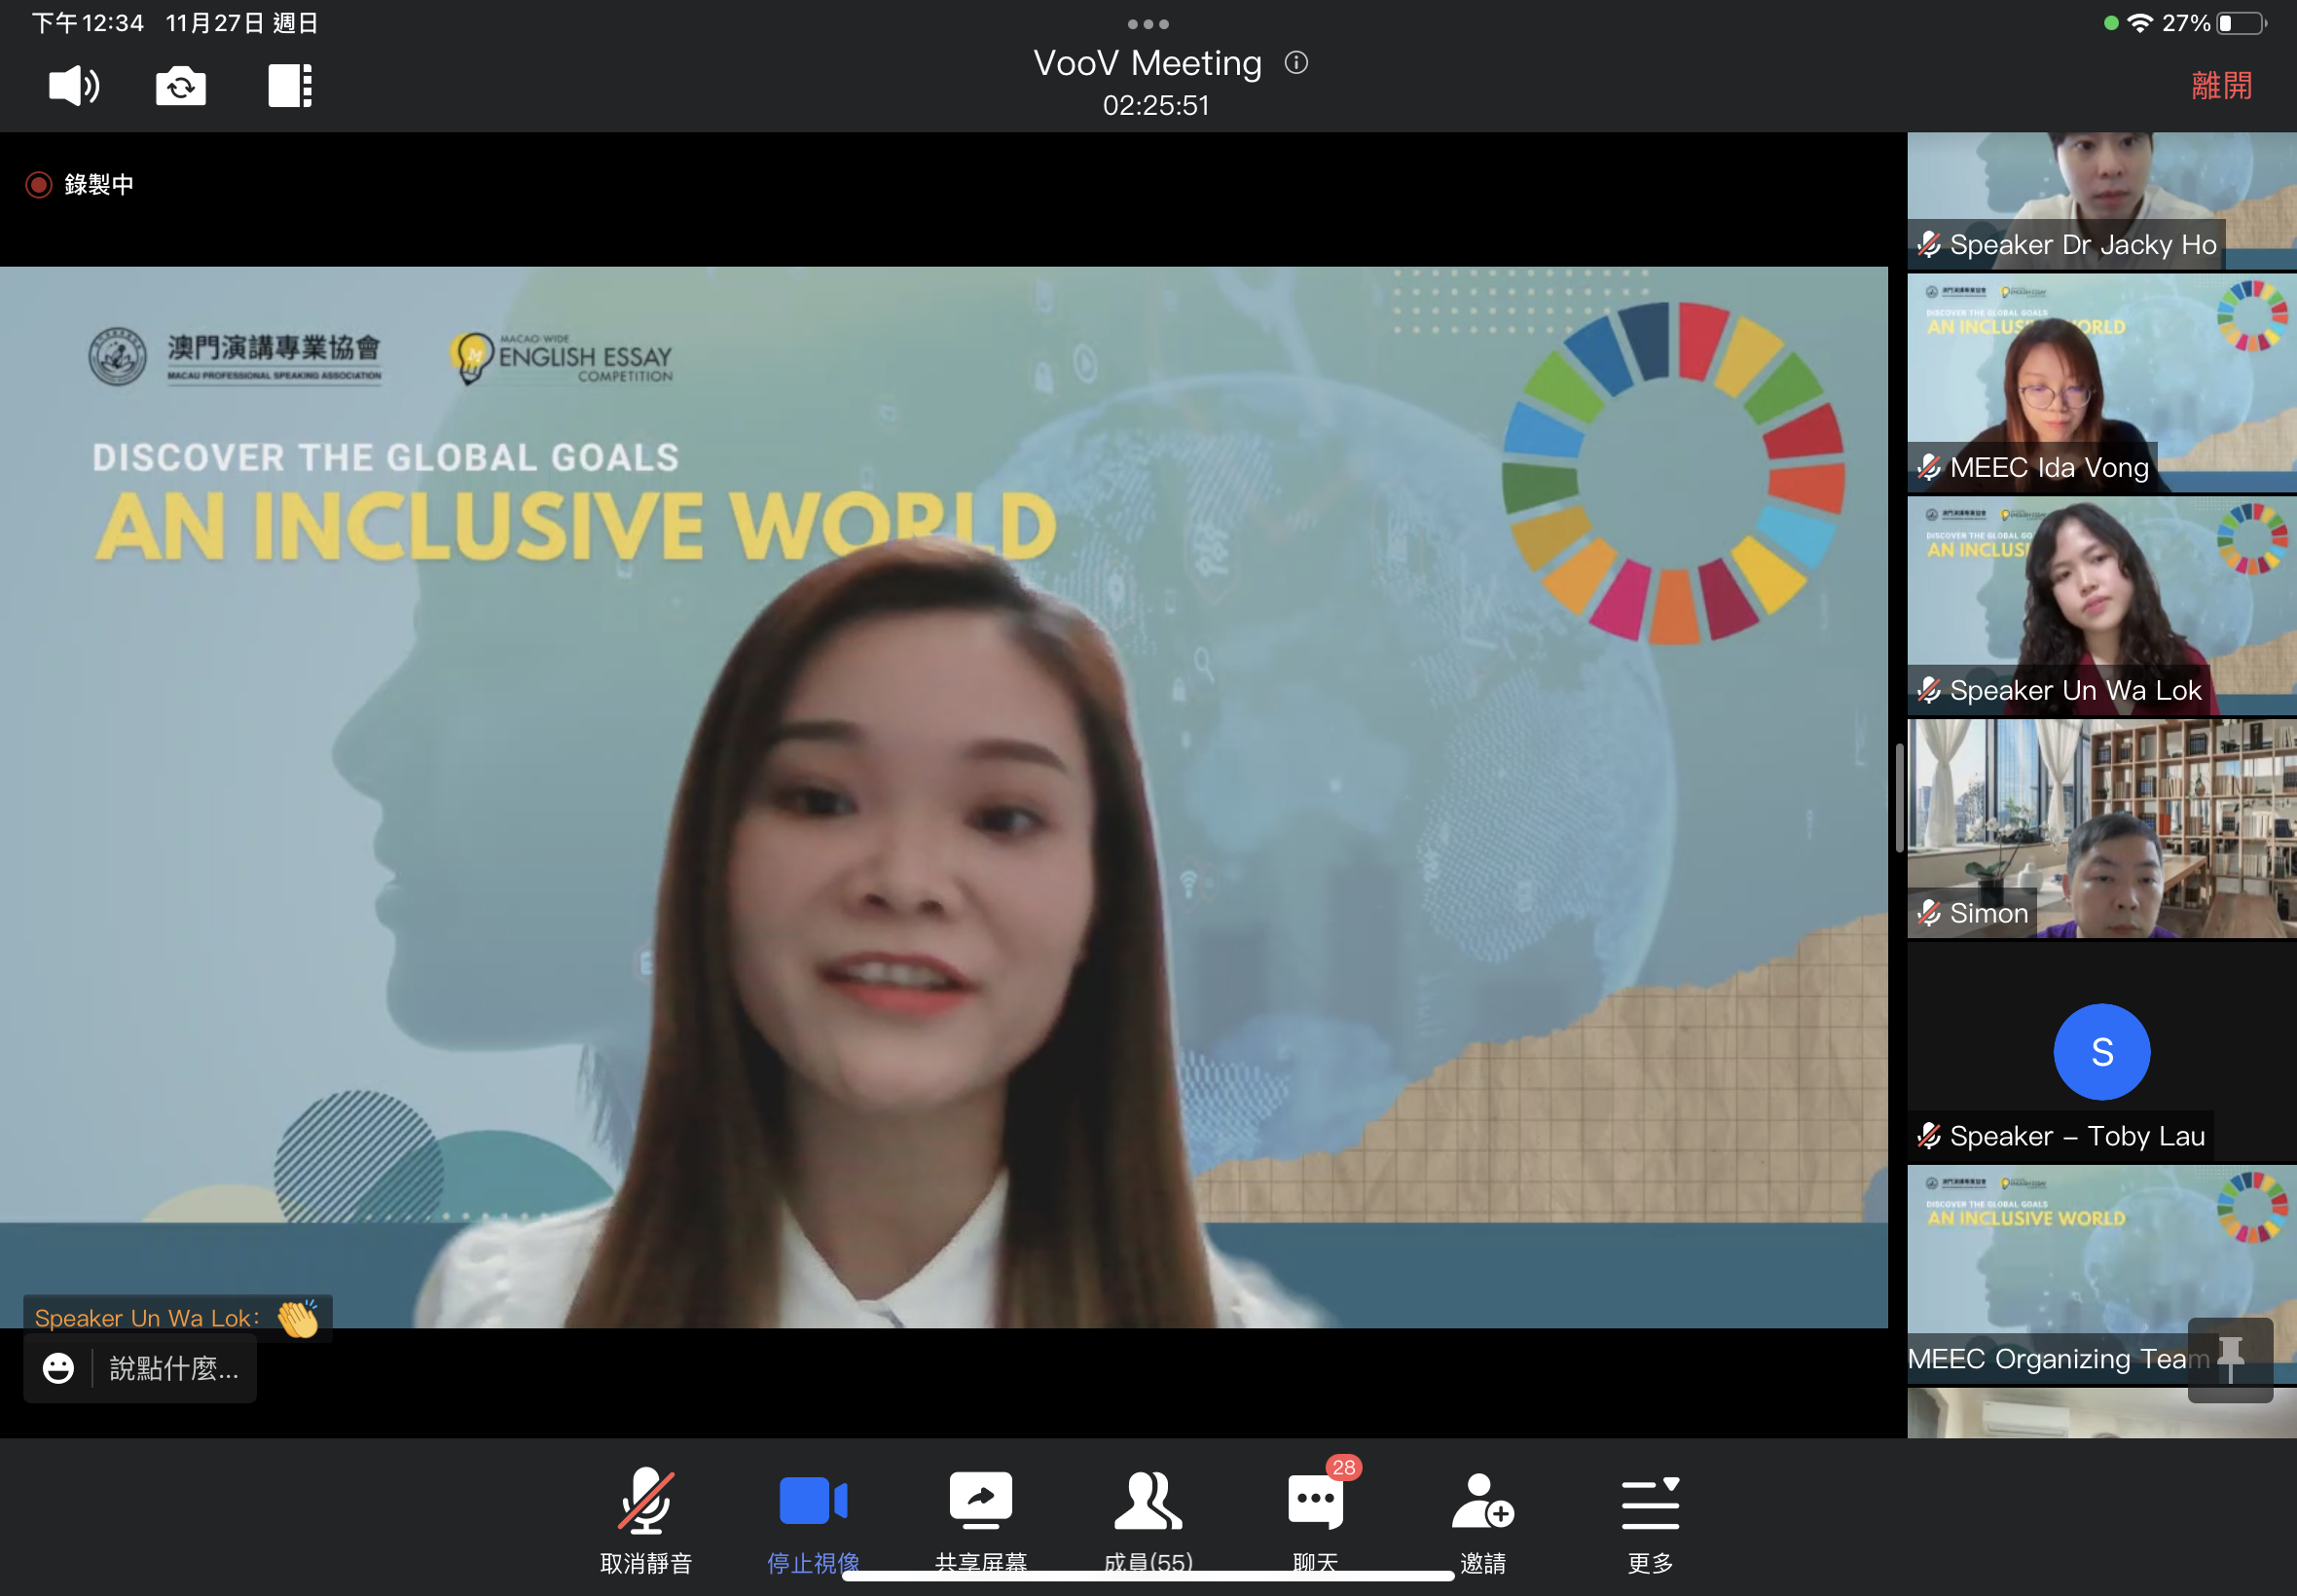The height and width of the screenshot is (1596, 2297).
Task: Open the emoji reaction picker
Action: tap(58, 1368)
